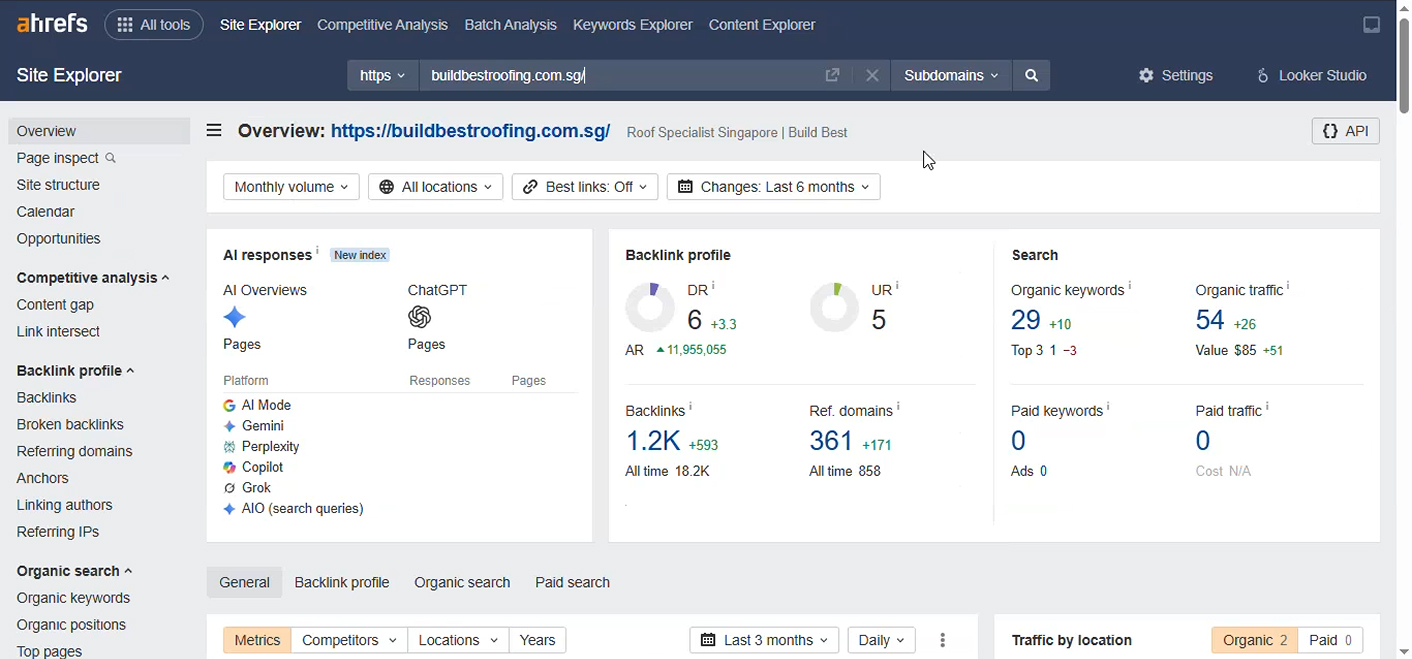Toggle the sidebar hamburger menu
Screen dimensions: 1412x659
214,131
